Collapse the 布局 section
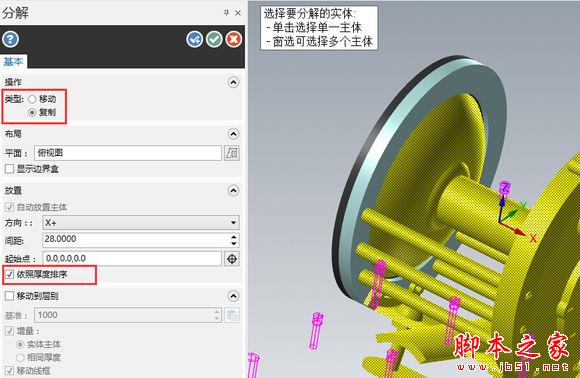The width and height of the screenshot is (580, 378). coord(233,134)
